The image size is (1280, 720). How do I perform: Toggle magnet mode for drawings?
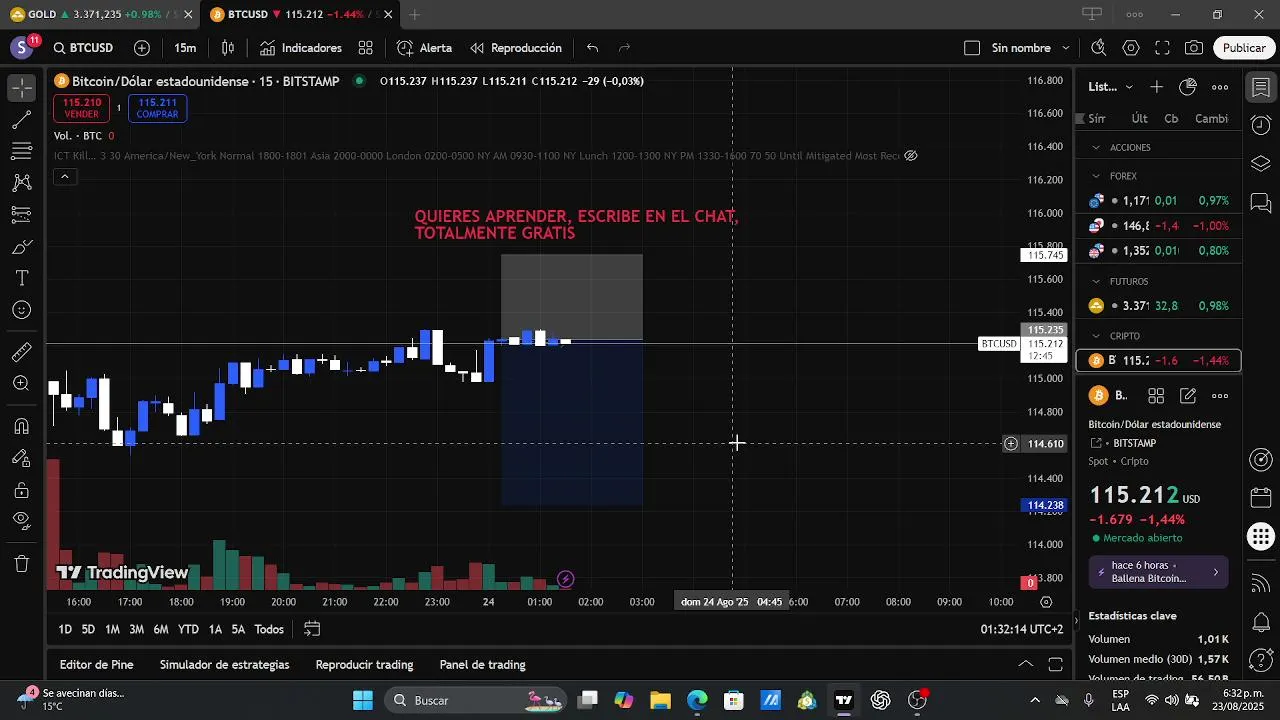pyautogui.click(x=21, y=426)
